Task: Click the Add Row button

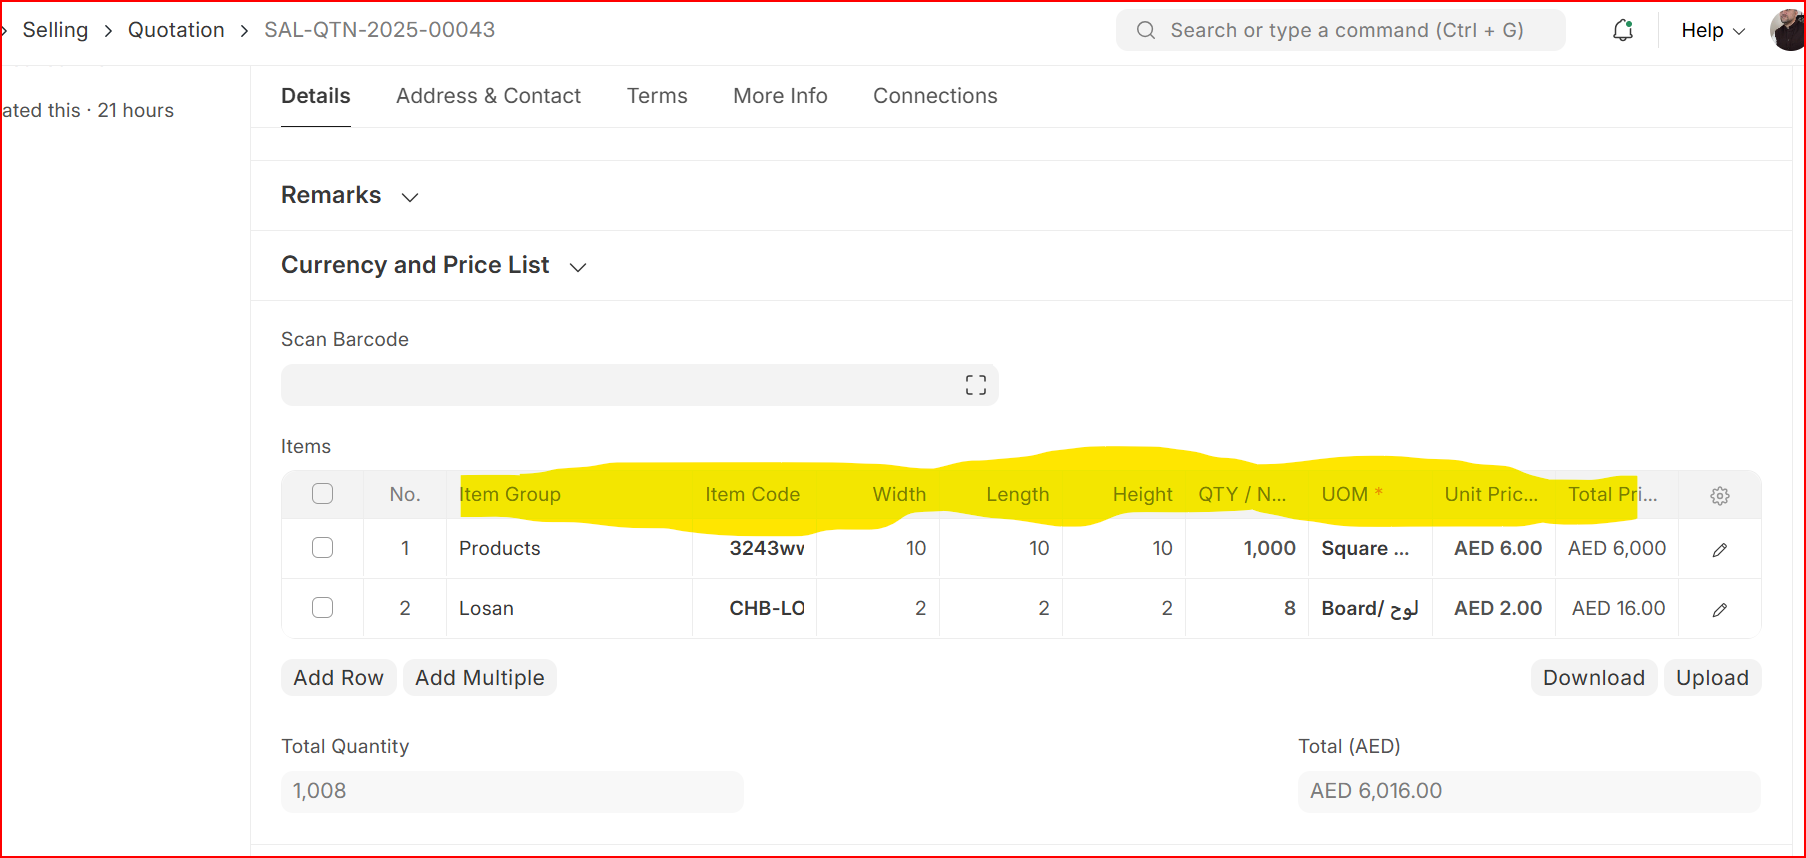Action: point(338,678)
